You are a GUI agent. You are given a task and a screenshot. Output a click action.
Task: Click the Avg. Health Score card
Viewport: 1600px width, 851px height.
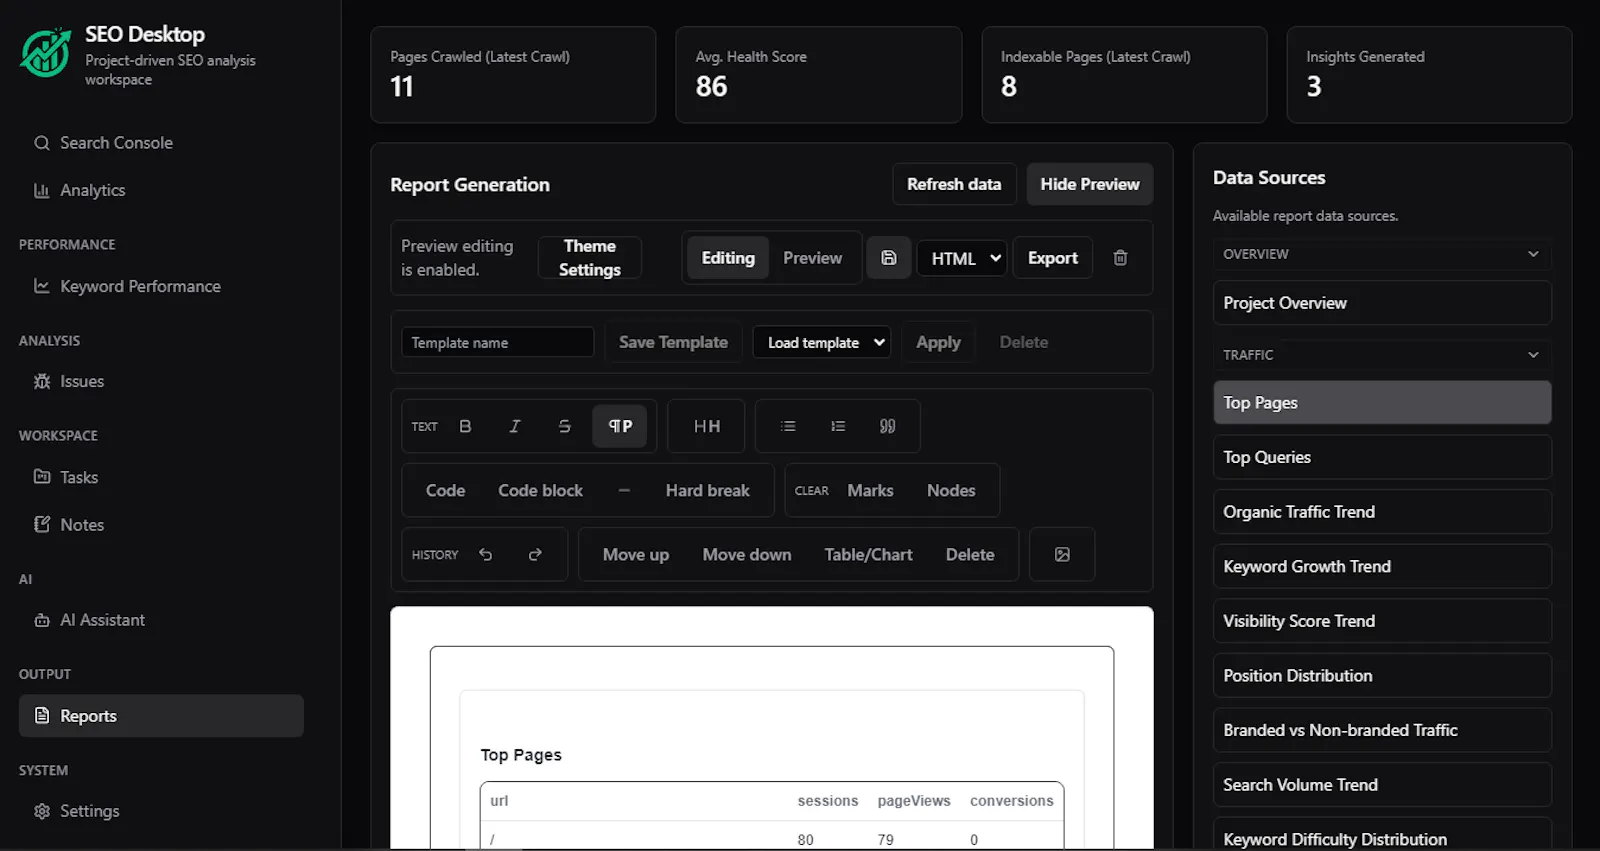pos(818,75)
